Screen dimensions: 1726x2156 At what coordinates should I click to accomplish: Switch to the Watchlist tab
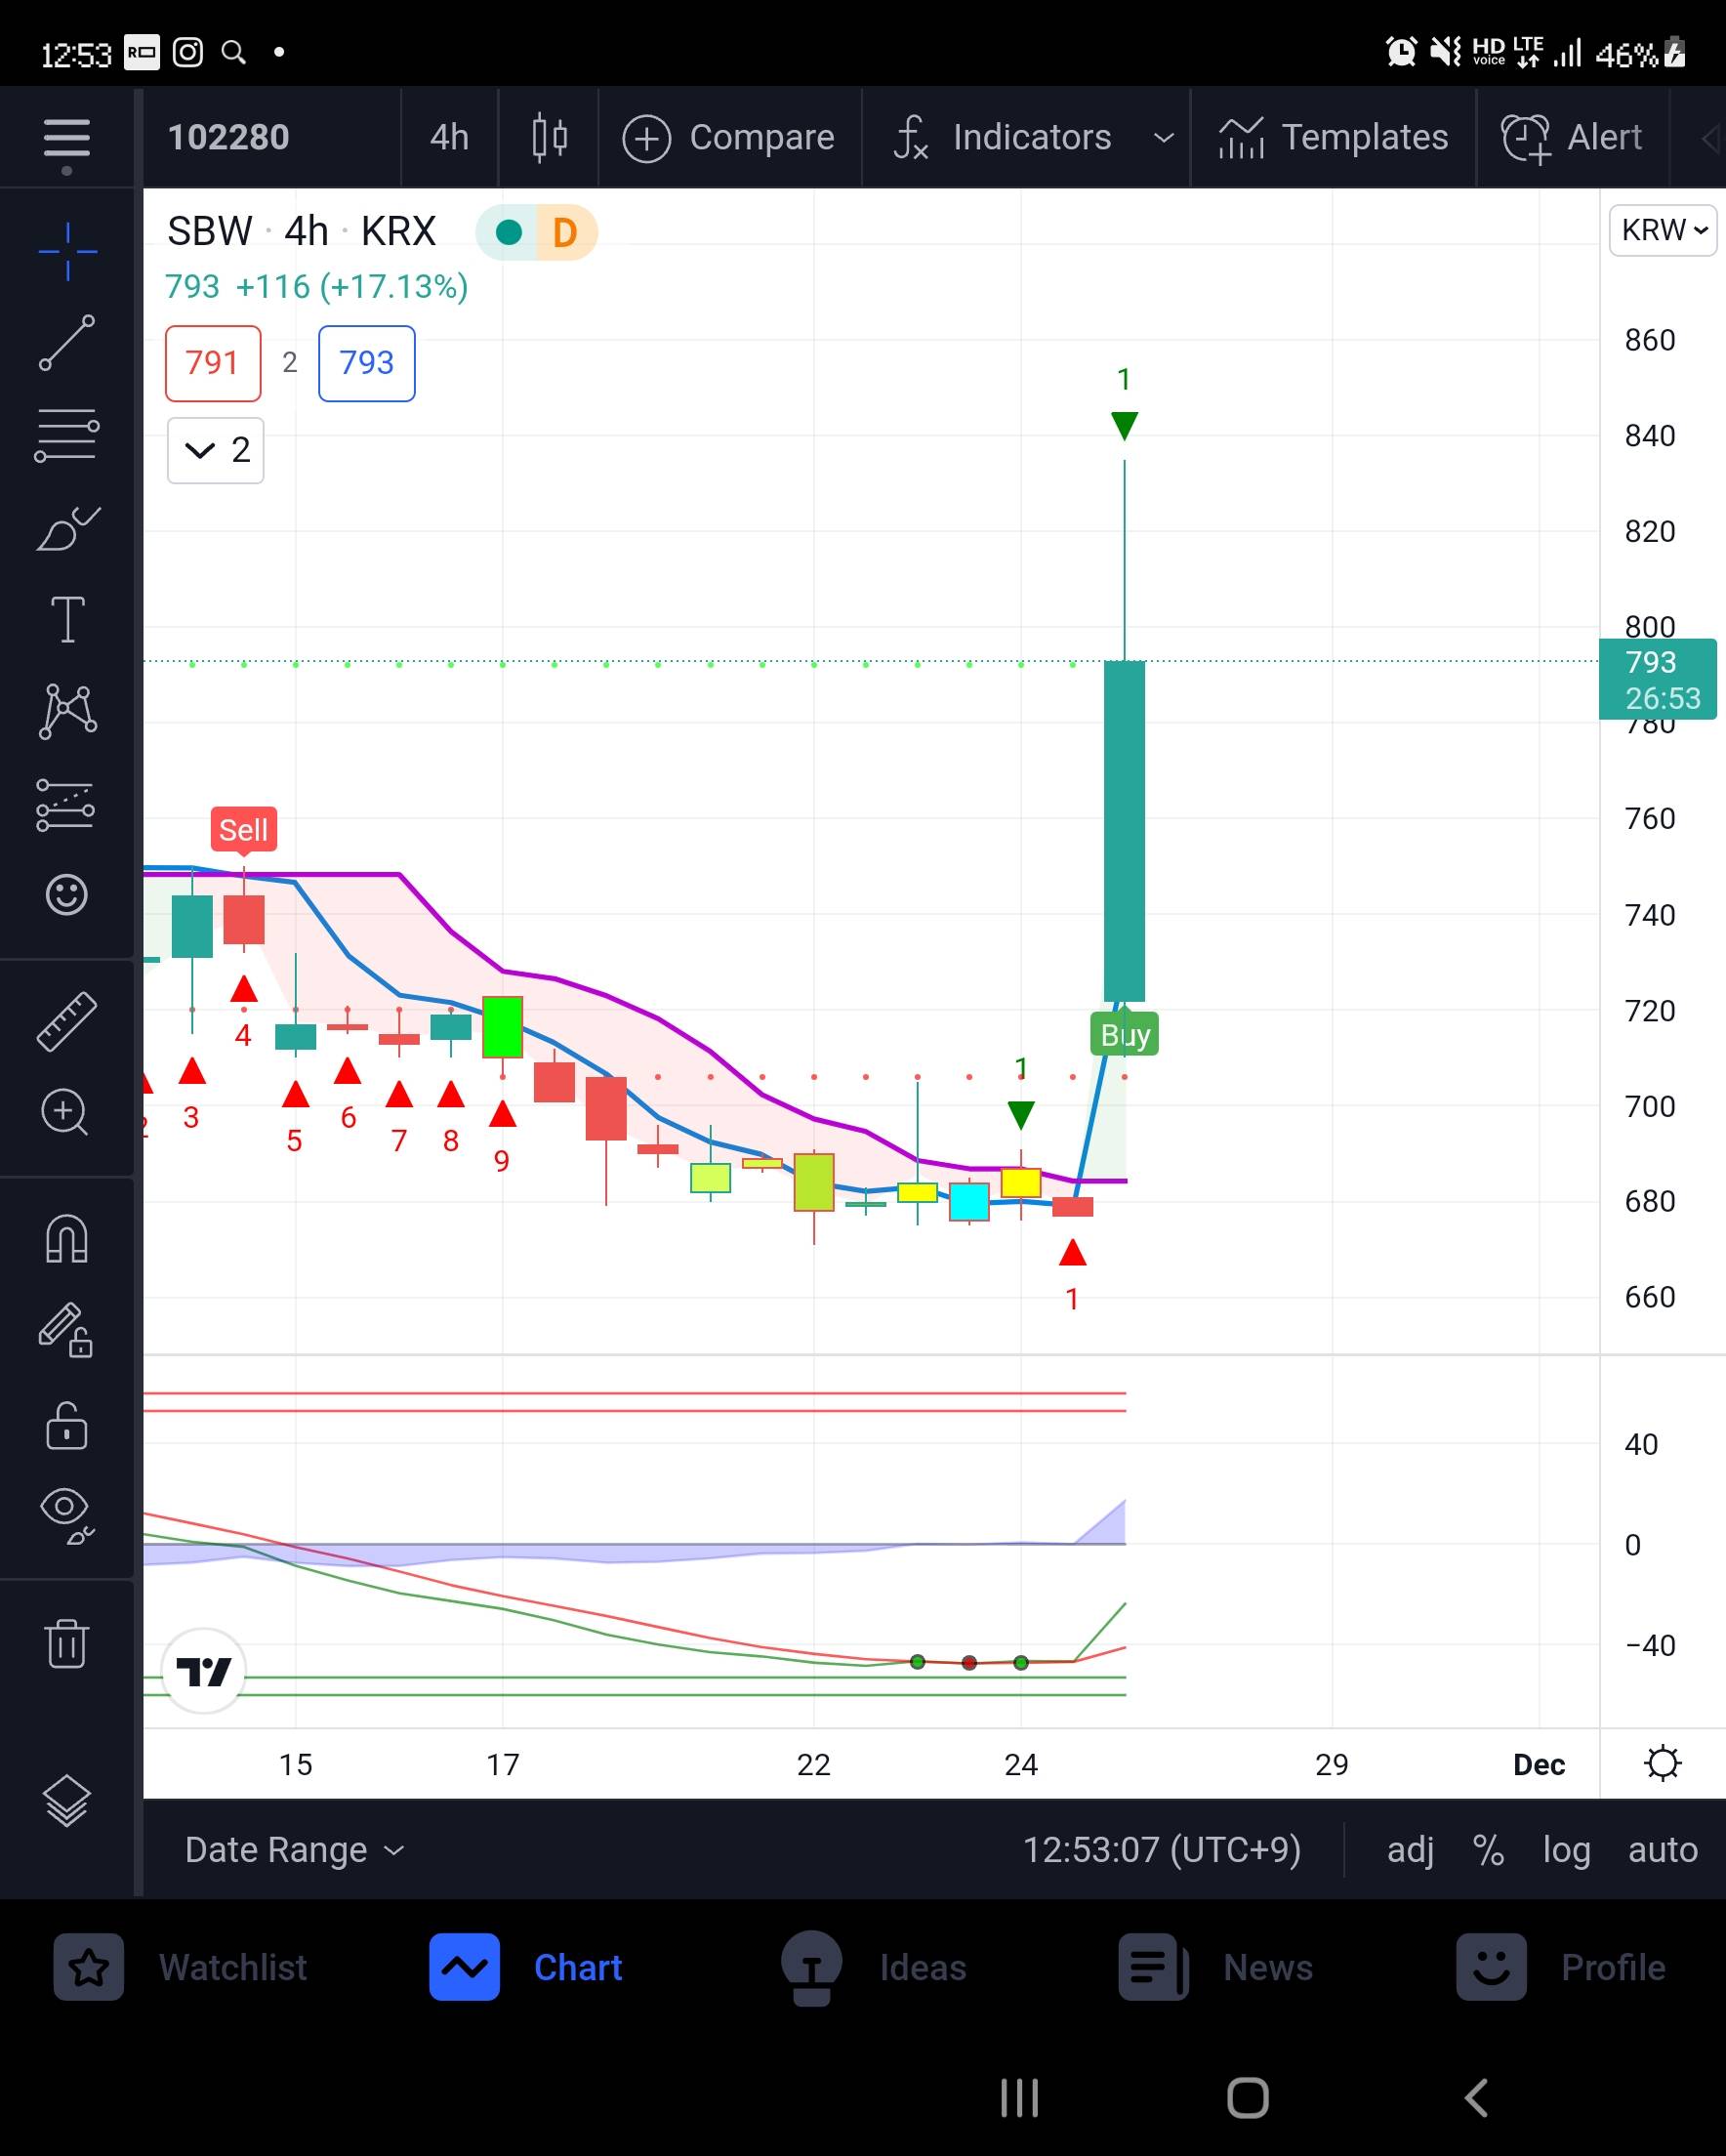pos(180,1967)
